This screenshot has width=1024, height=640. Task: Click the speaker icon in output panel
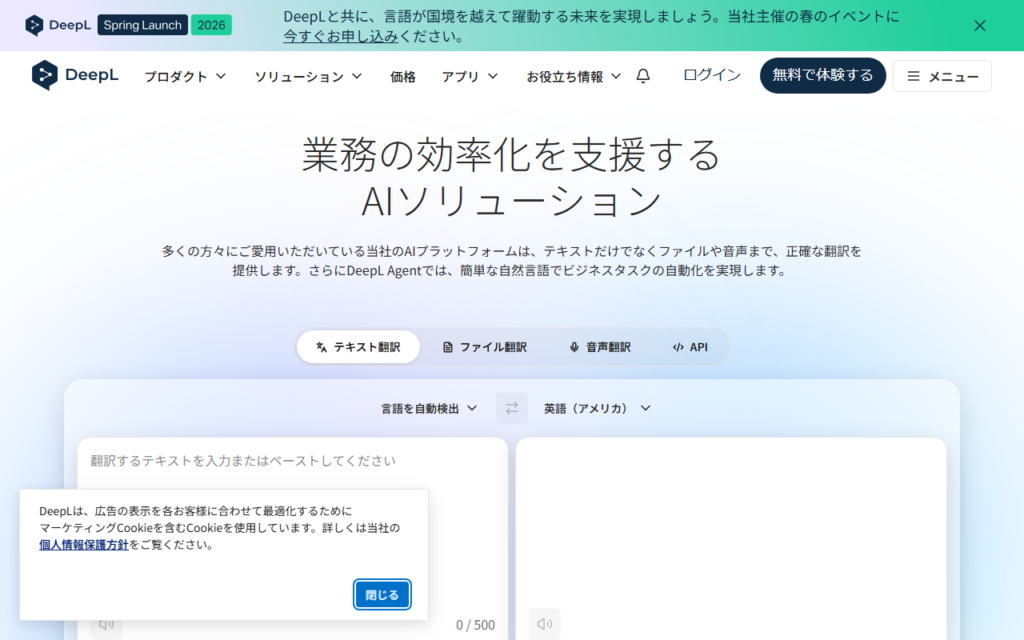pos(545,624)
